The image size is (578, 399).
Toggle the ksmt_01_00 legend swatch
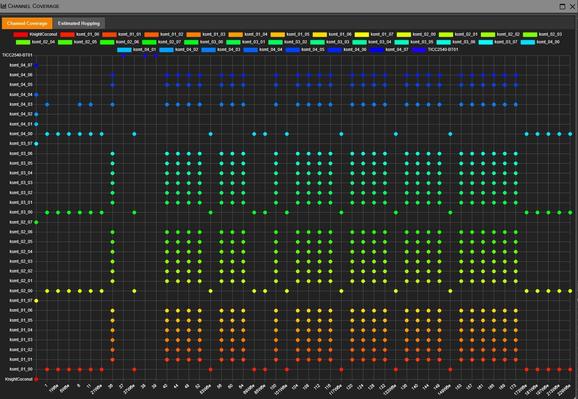tap(67, 34)
